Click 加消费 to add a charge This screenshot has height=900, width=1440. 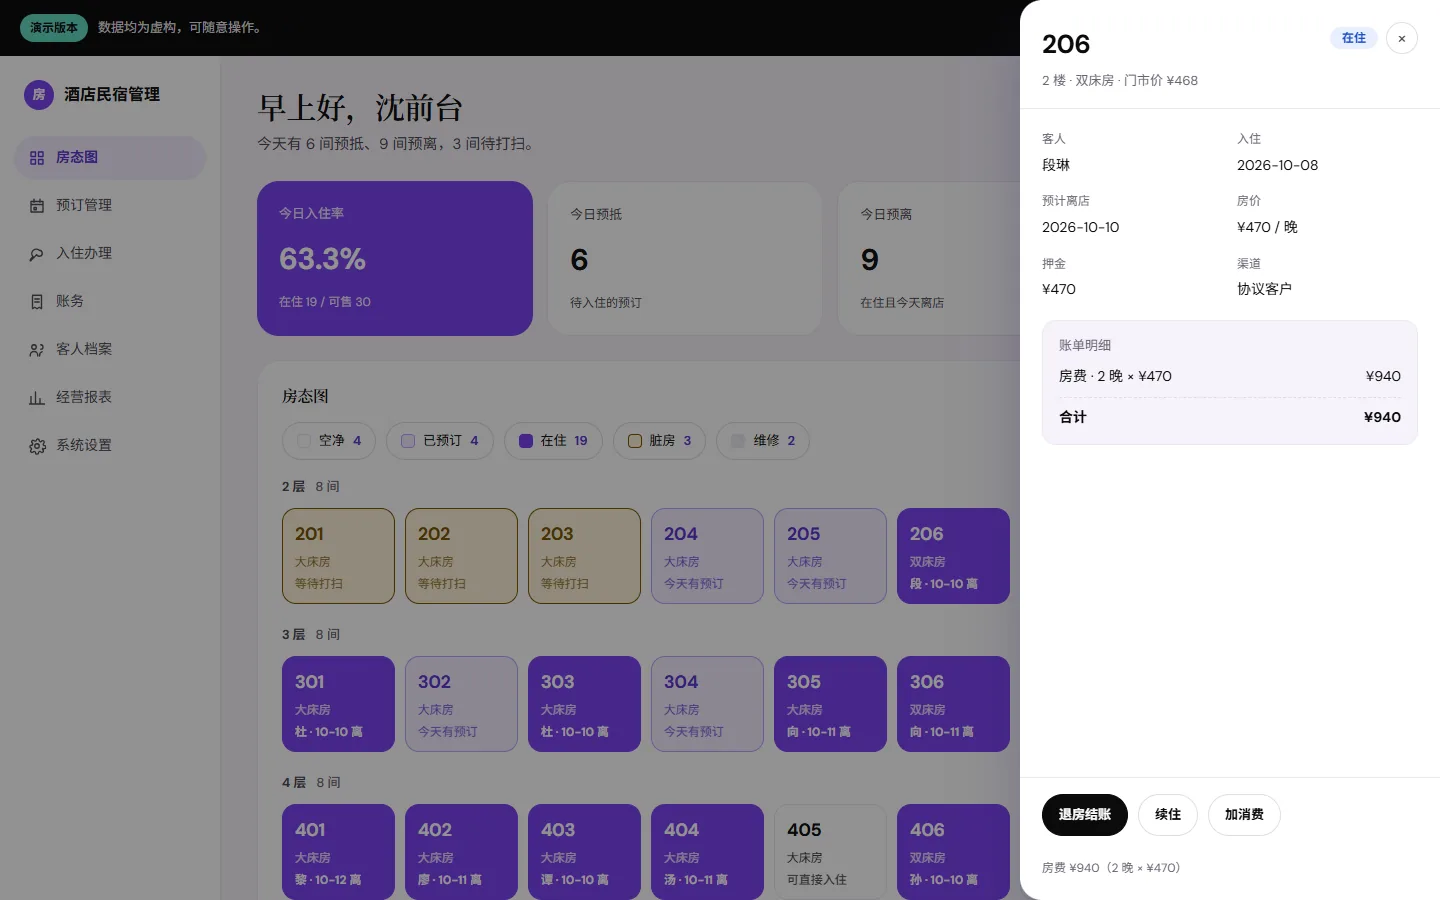(x=1244, y=815)
